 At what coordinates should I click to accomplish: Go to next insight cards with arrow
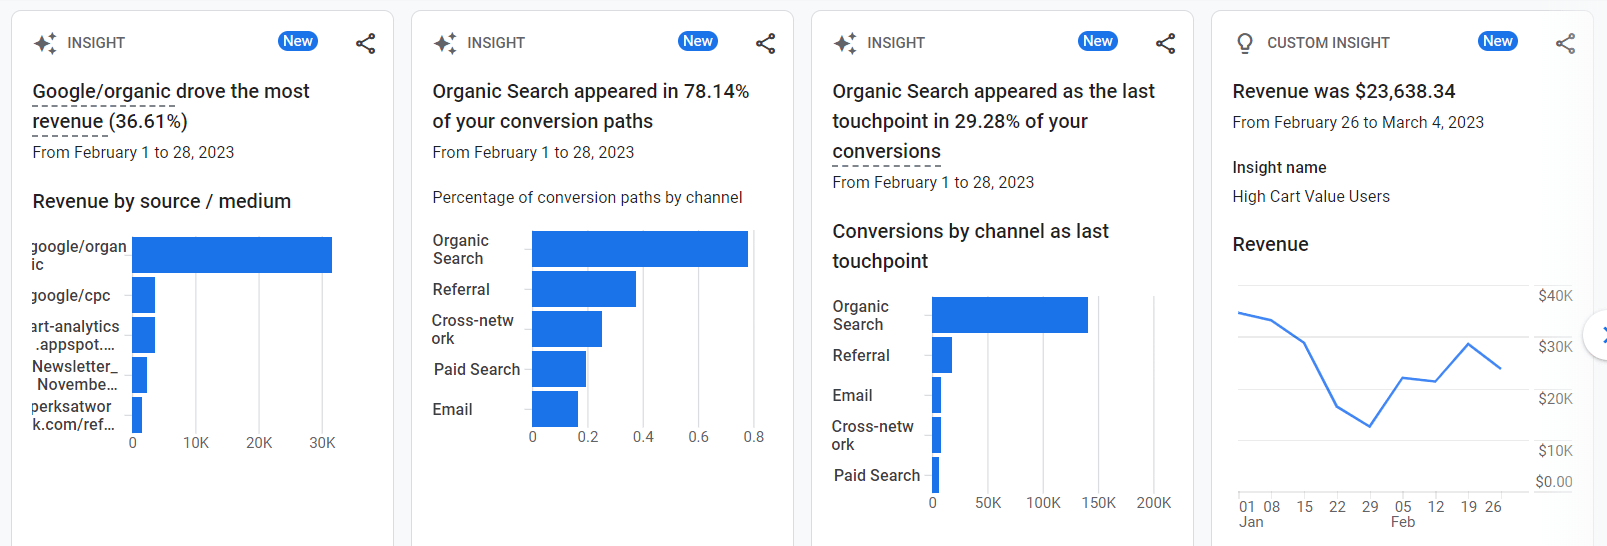coord(1598,334)
